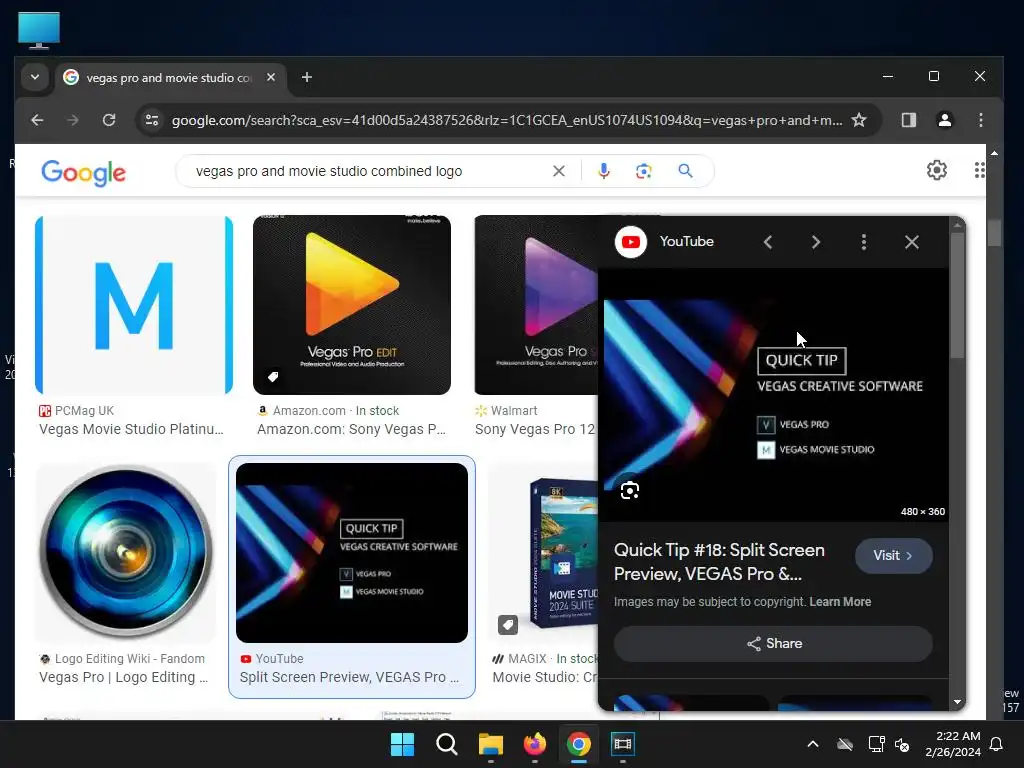Click the Share button

point(773,644)
